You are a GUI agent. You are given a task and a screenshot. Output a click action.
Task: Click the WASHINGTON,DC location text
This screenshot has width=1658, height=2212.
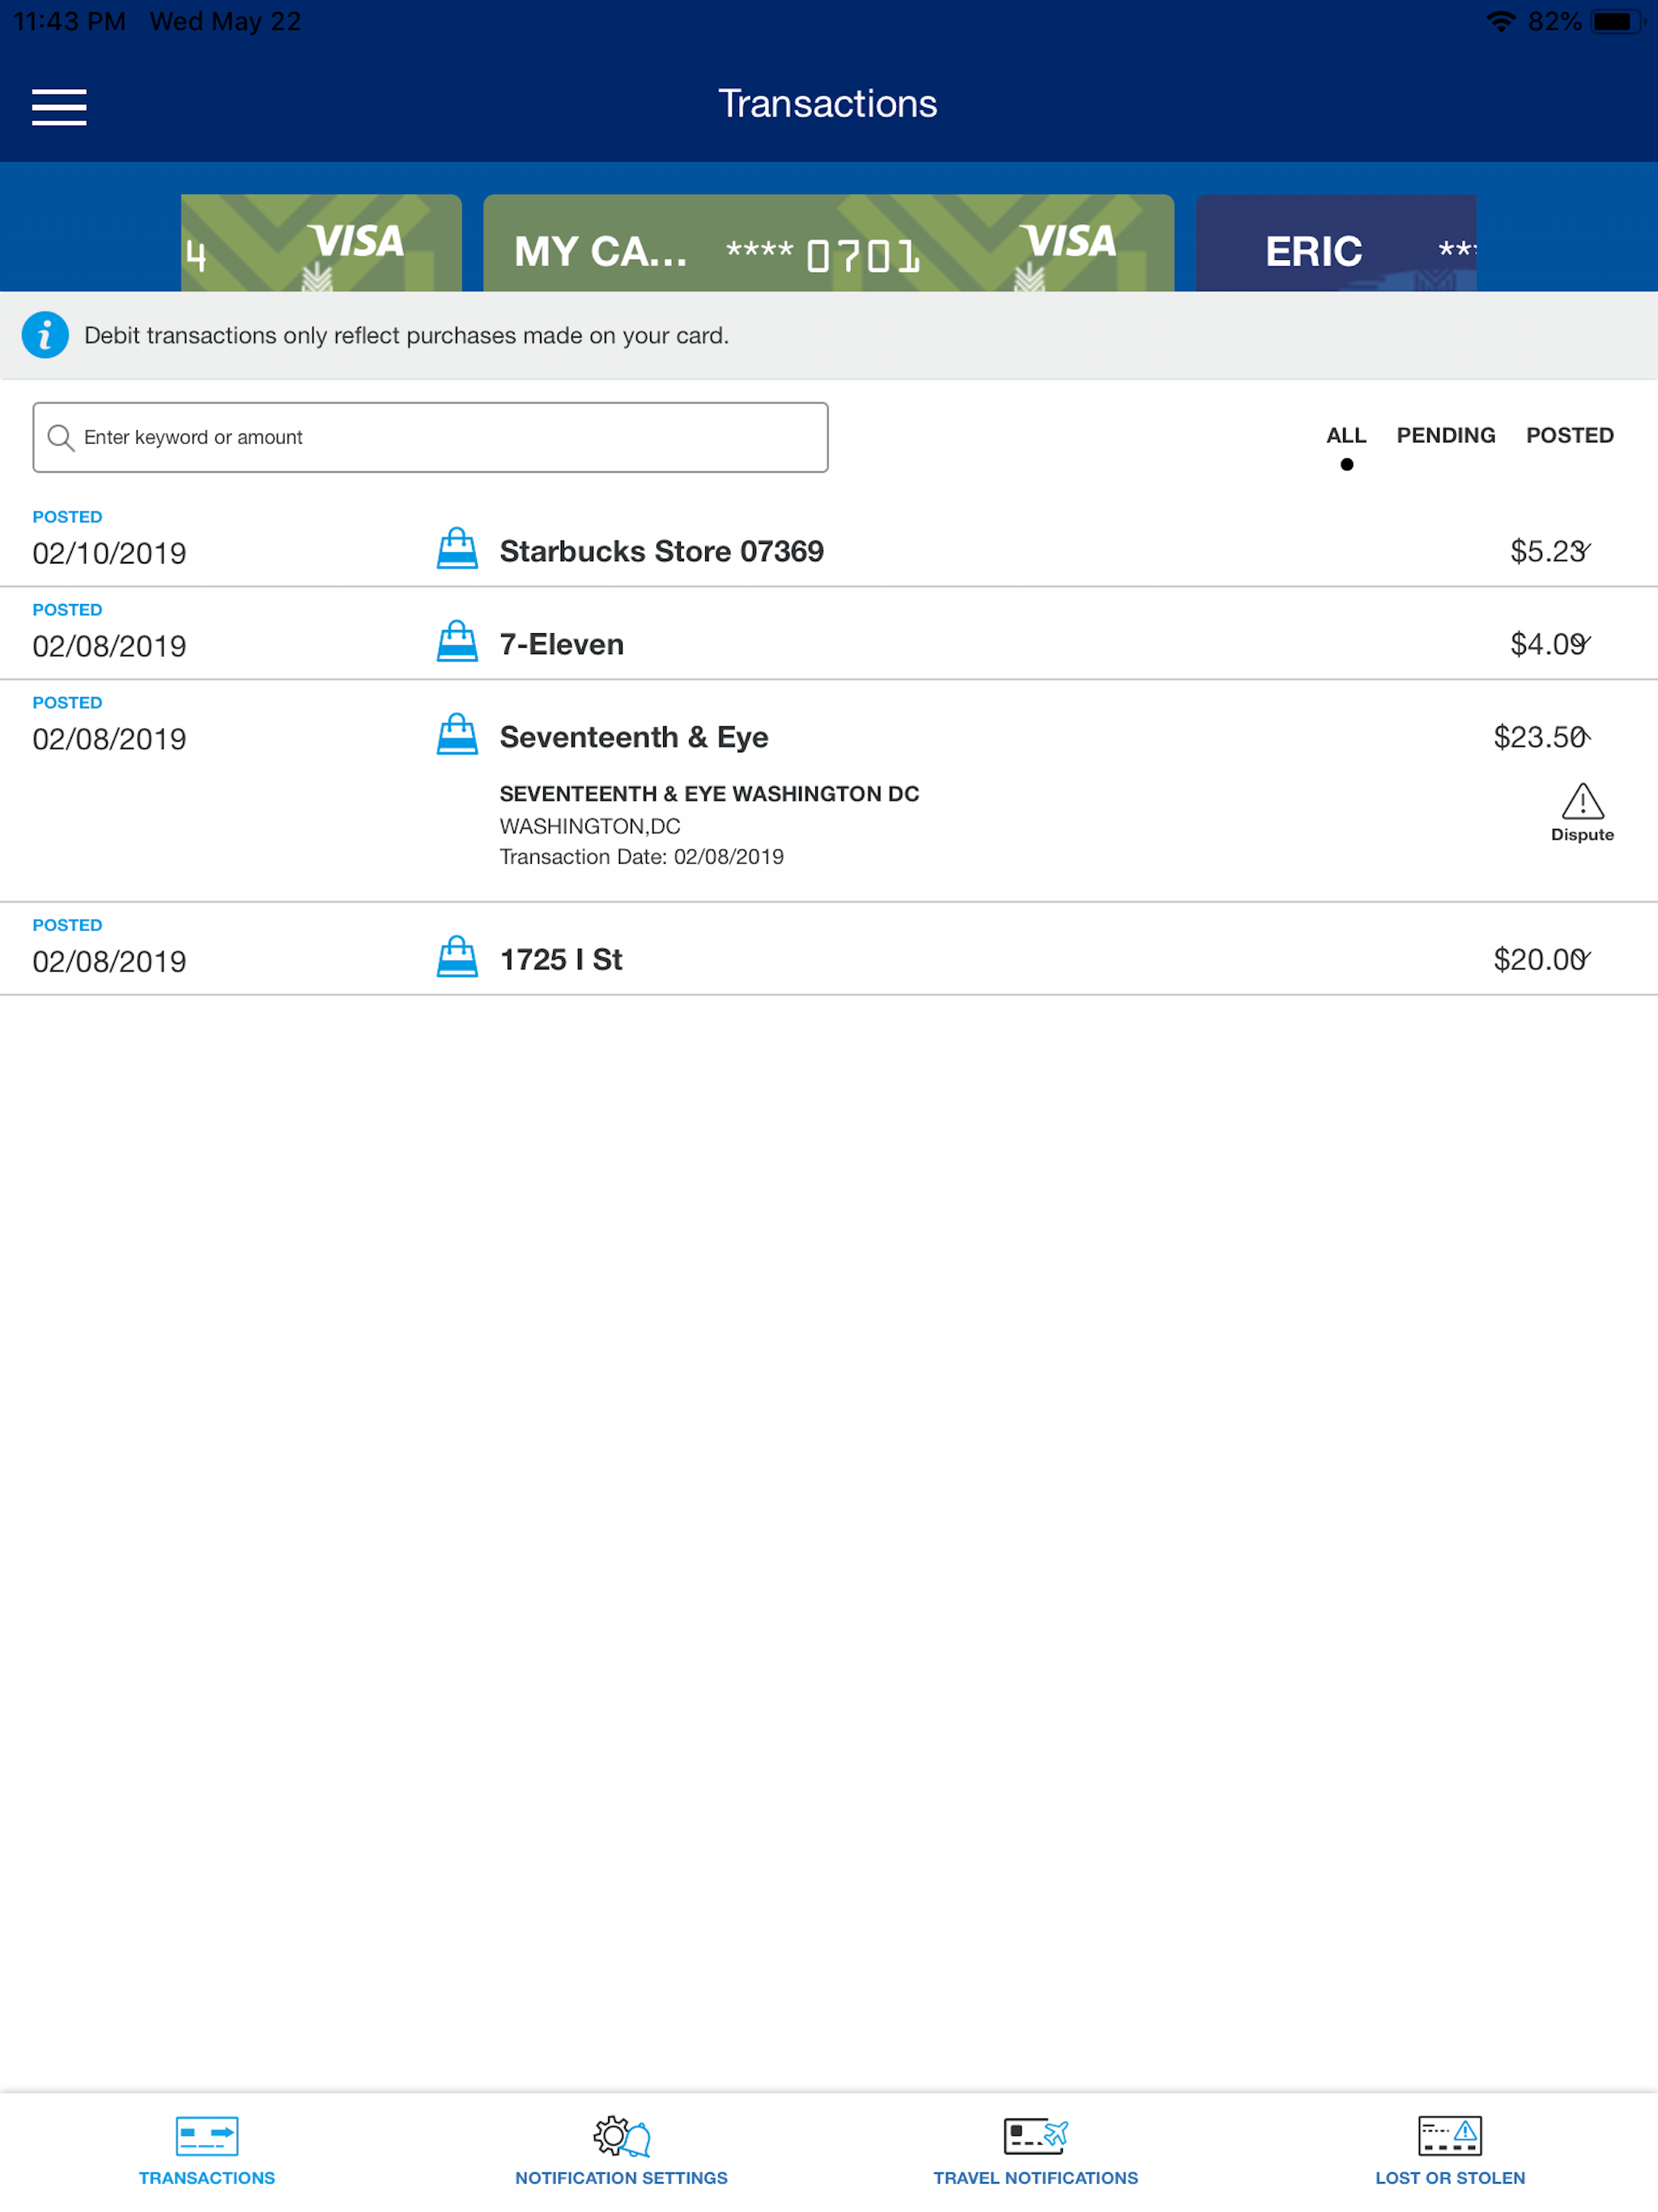pyautogui.click(x=590, y=826)
